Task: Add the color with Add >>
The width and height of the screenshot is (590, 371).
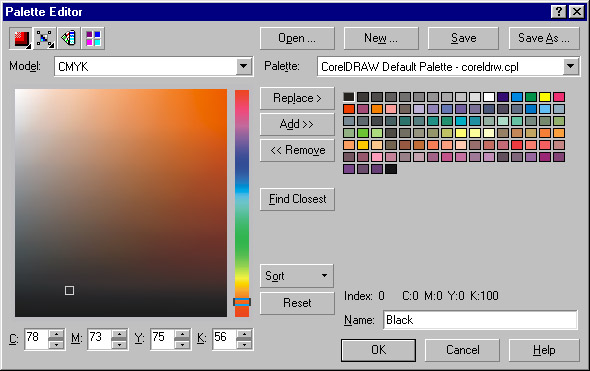Action: point(297,124)
